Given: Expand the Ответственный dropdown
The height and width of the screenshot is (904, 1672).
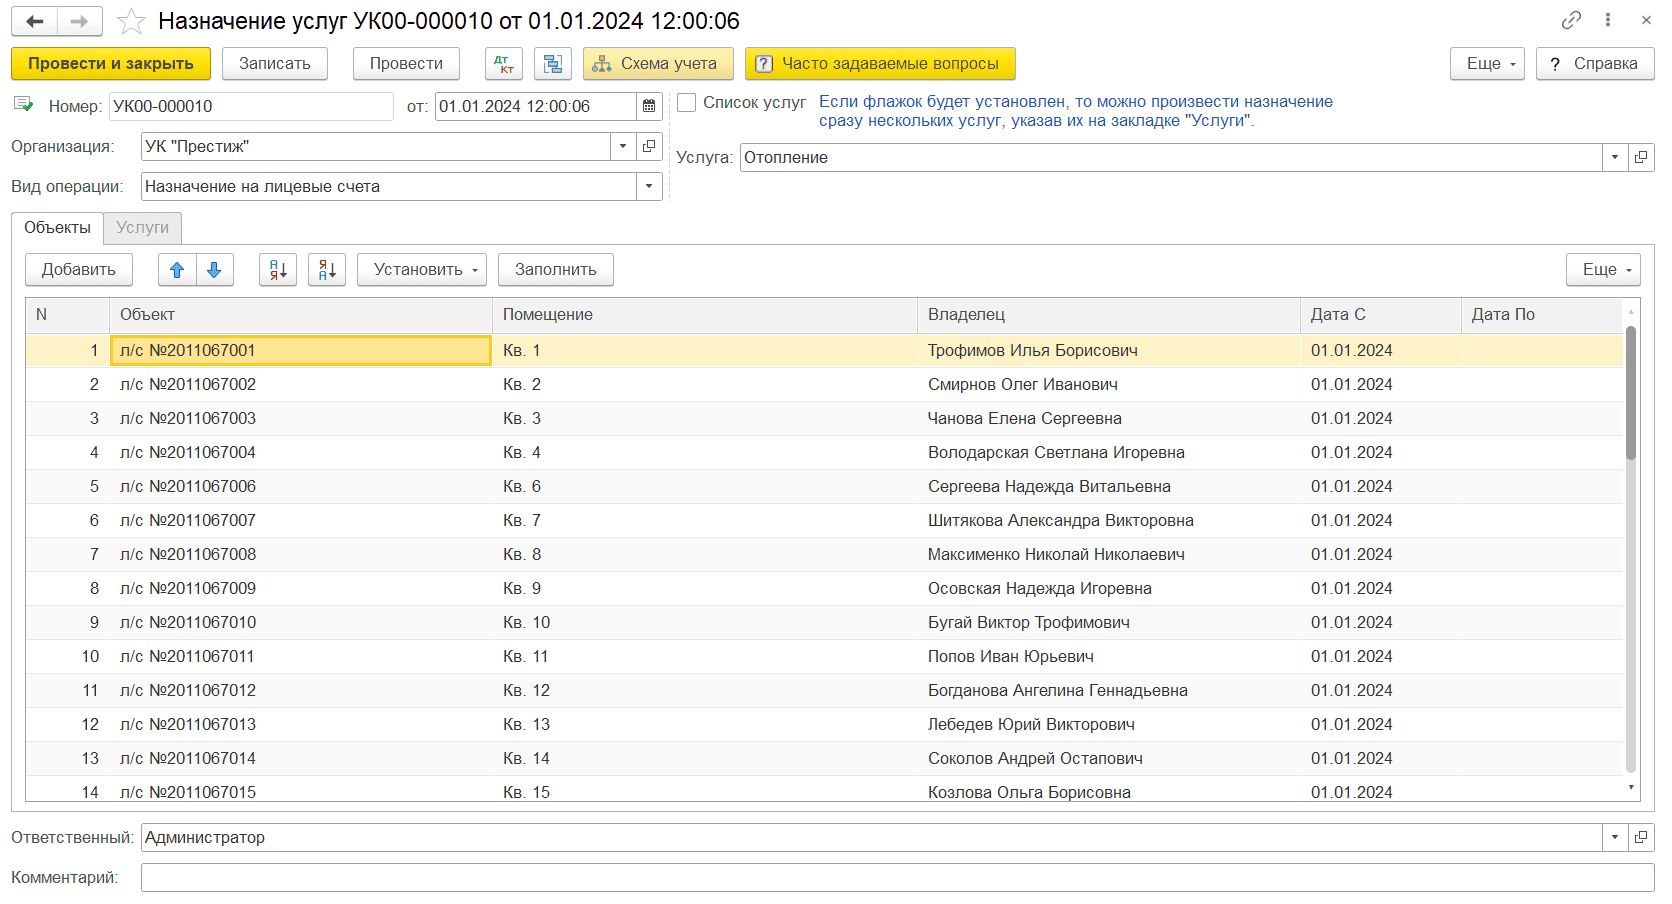Looking at the screenshot, I should coord(1615,838).
